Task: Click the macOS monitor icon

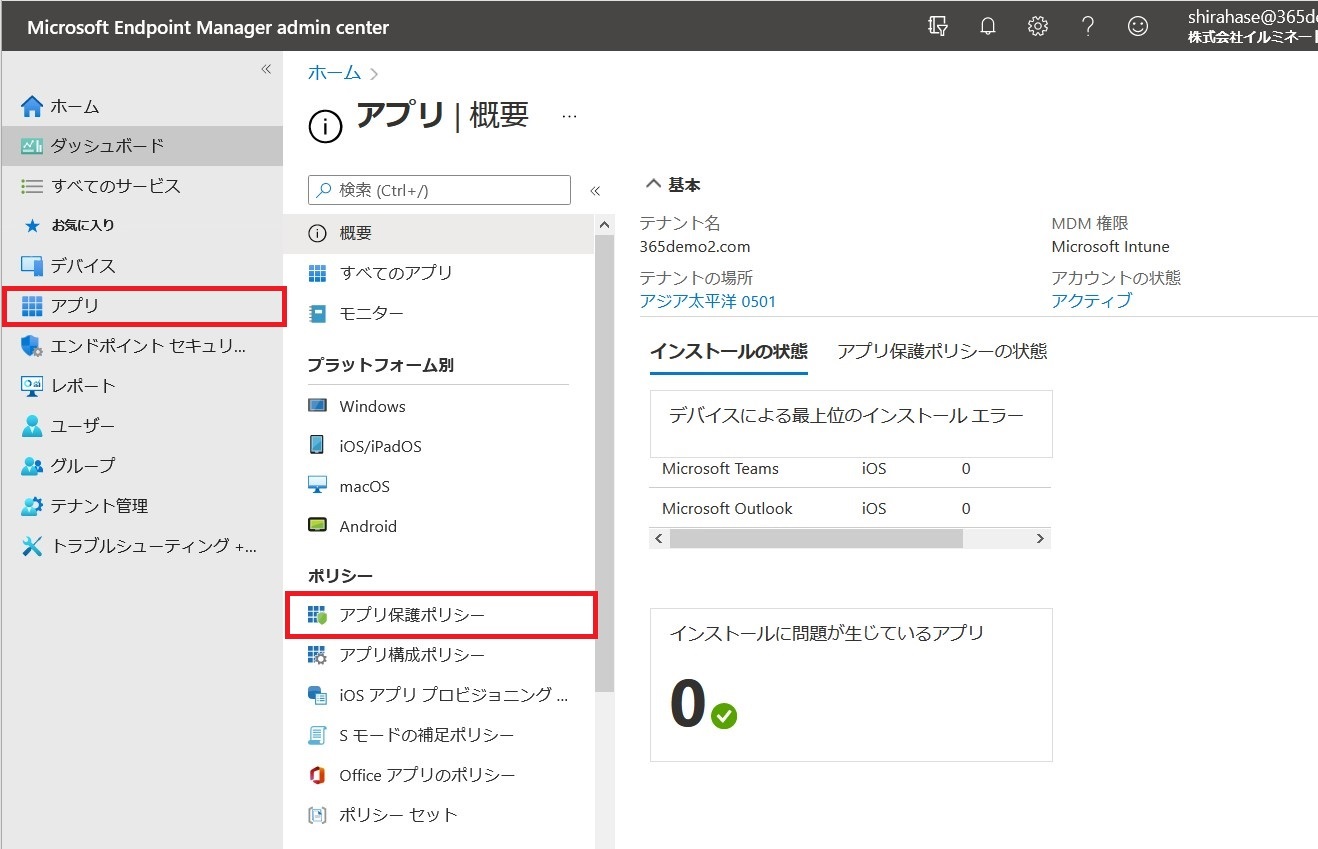Action: click(317, 486)
